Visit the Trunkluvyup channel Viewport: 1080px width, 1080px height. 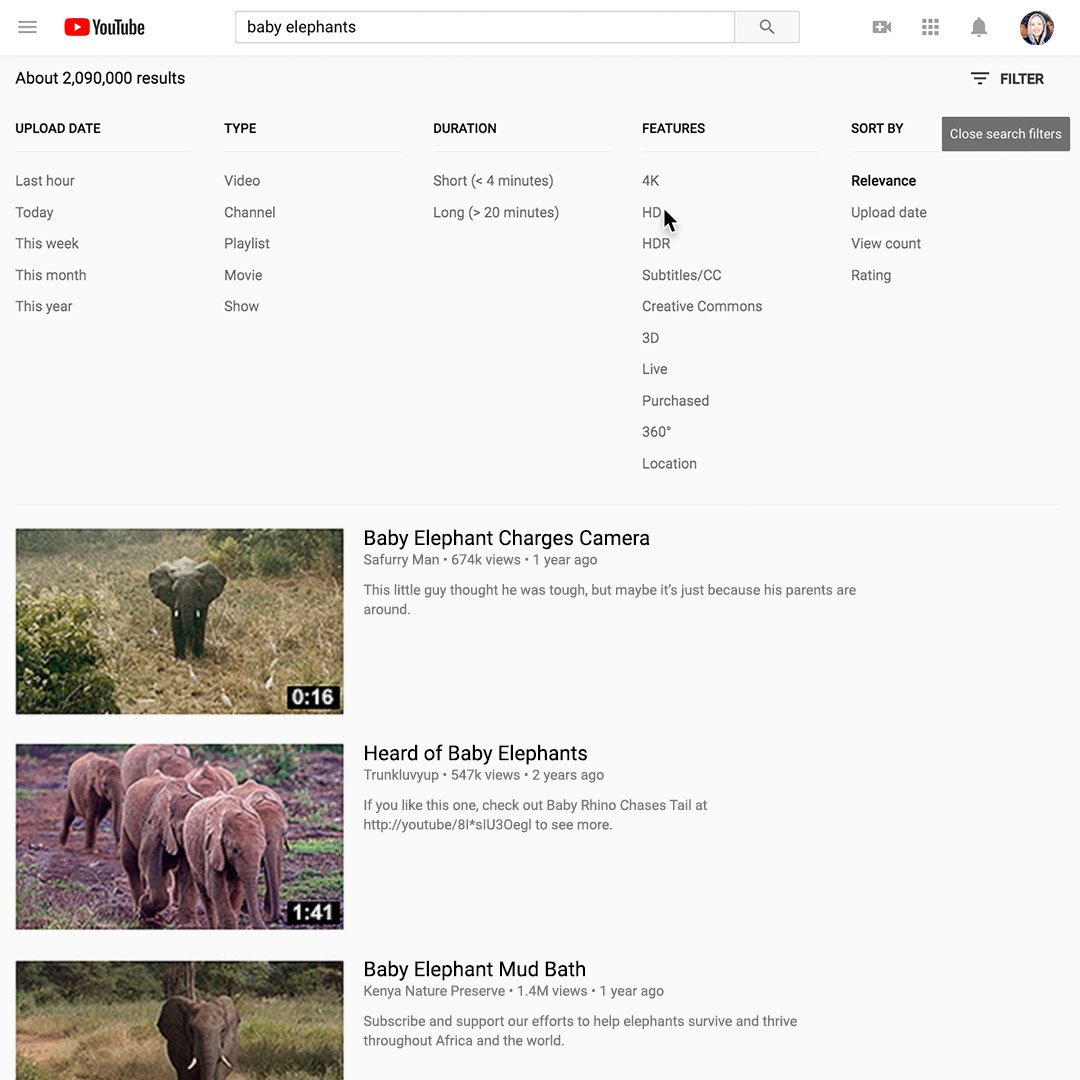click(401, 775)
